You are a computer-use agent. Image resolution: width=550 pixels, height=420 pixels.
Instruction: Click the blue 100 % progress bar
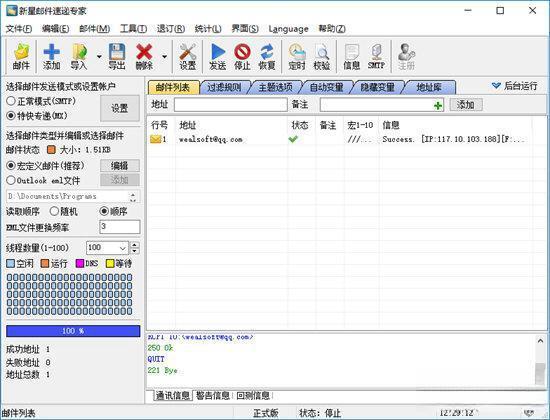tap(73, 331)
